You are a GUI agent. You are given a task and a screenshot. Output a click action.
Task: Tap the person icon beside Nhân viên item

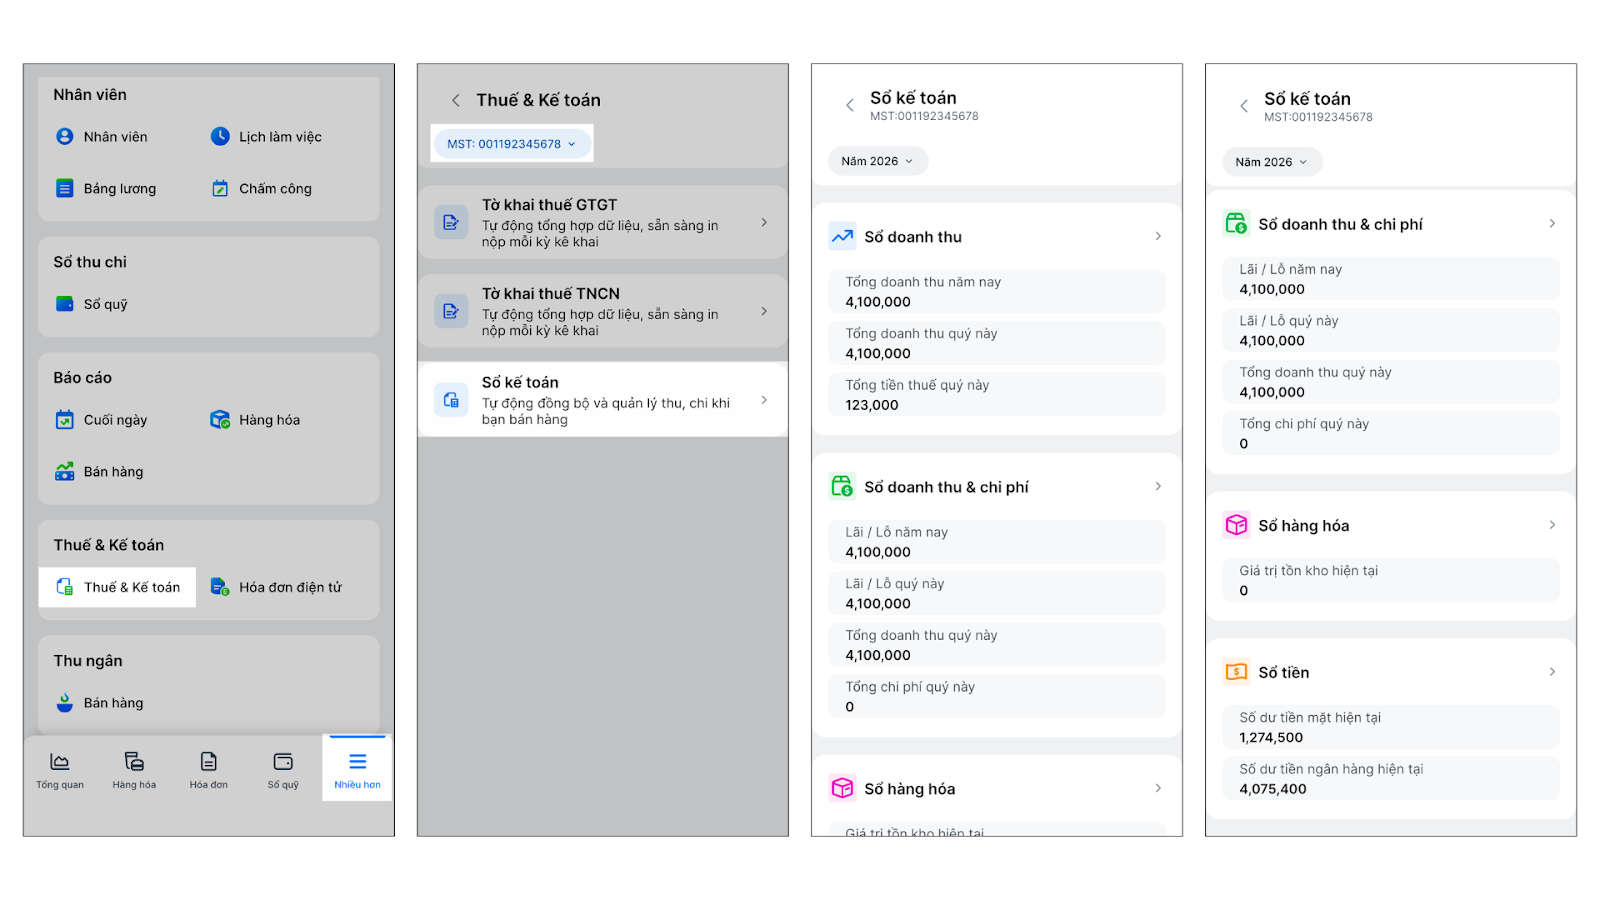pos(65,137)
